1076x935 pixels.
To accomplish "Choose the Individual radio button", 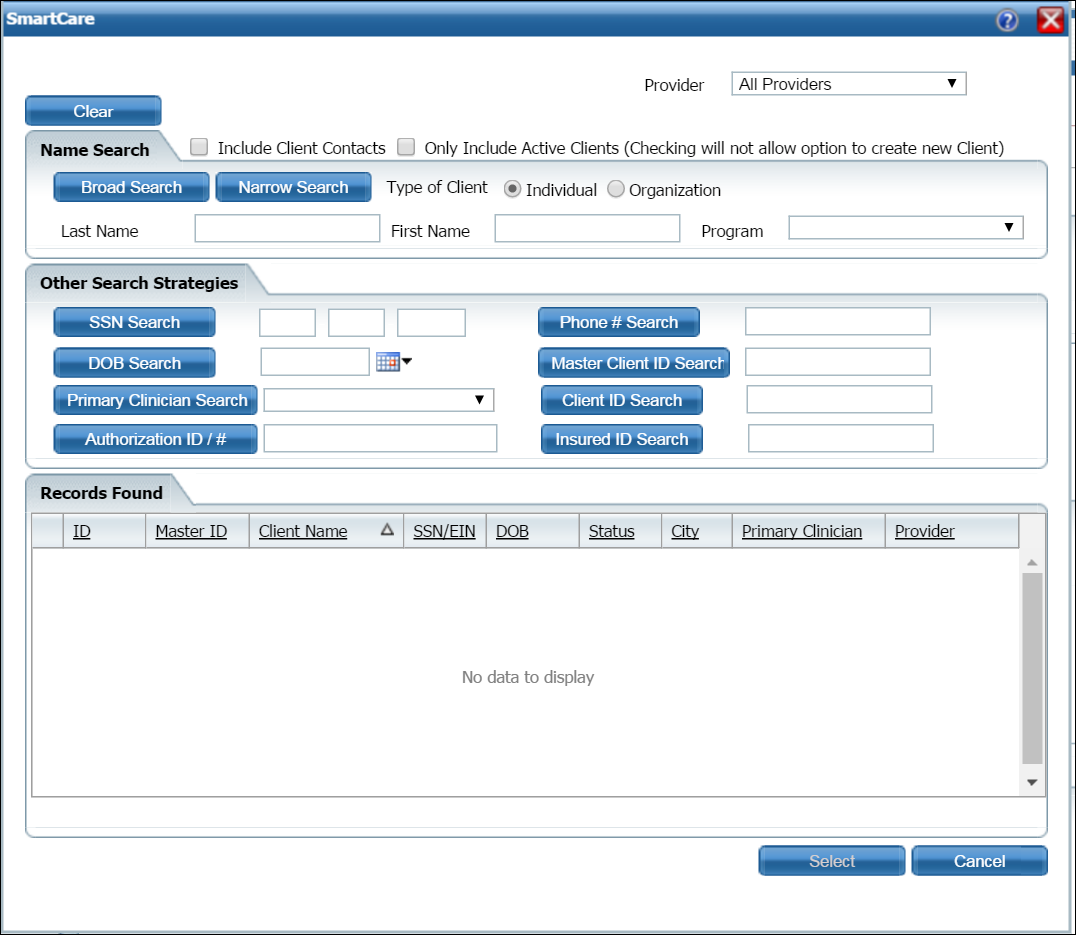I will coord(512,190).
